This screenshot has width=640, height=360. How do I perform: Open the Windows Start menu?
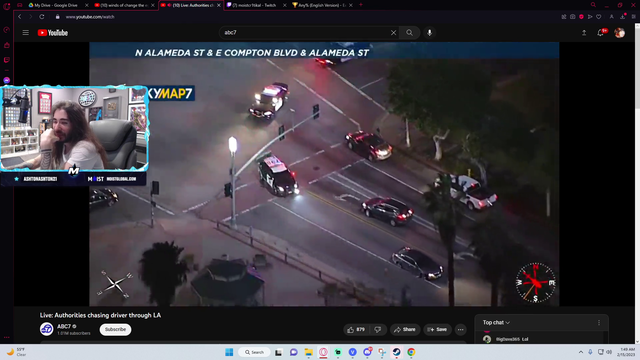point(229,352)
